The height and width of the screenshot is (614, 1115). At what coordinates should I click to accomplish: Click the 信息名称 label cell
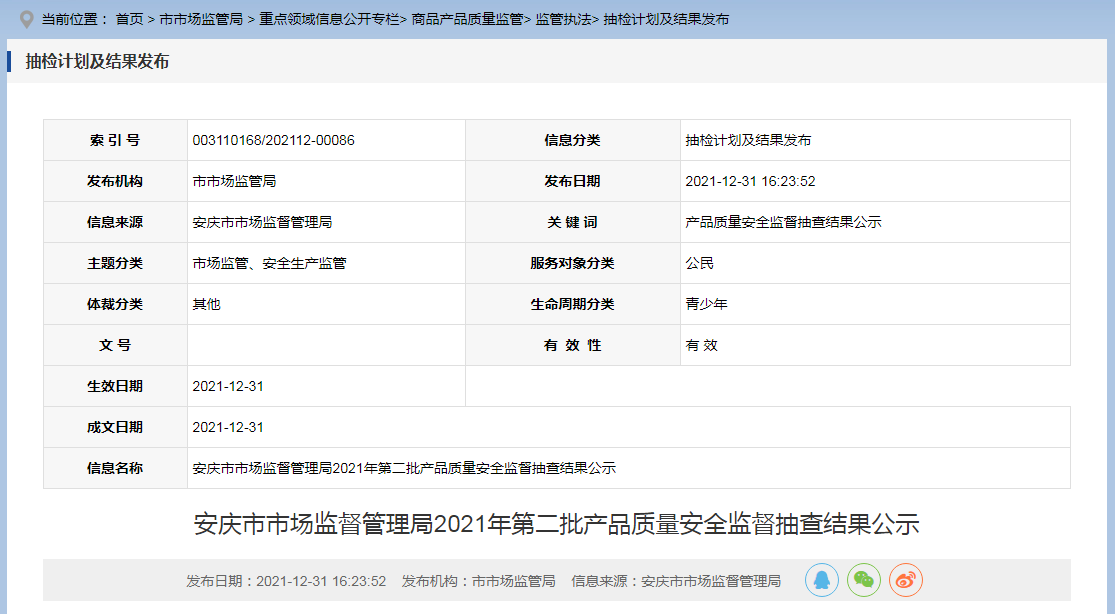(115, 468)
